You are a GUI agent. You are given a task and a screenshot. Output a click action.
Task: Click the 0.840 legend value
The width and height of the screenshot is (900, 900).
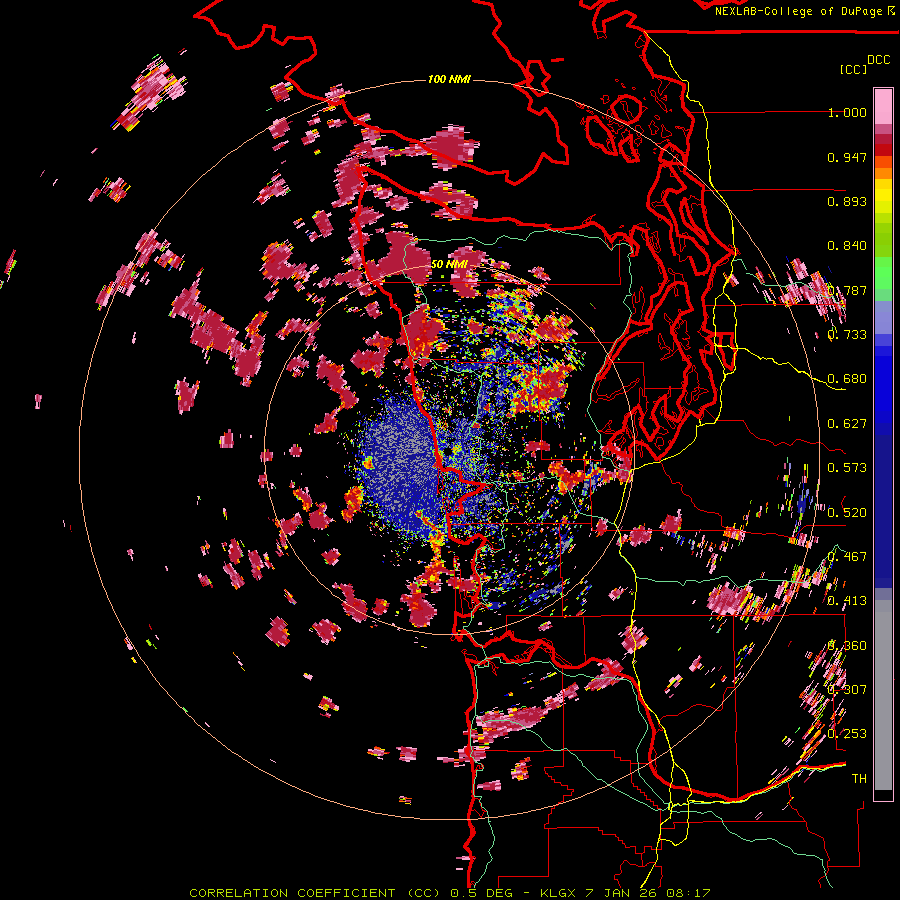pos(847,246)
